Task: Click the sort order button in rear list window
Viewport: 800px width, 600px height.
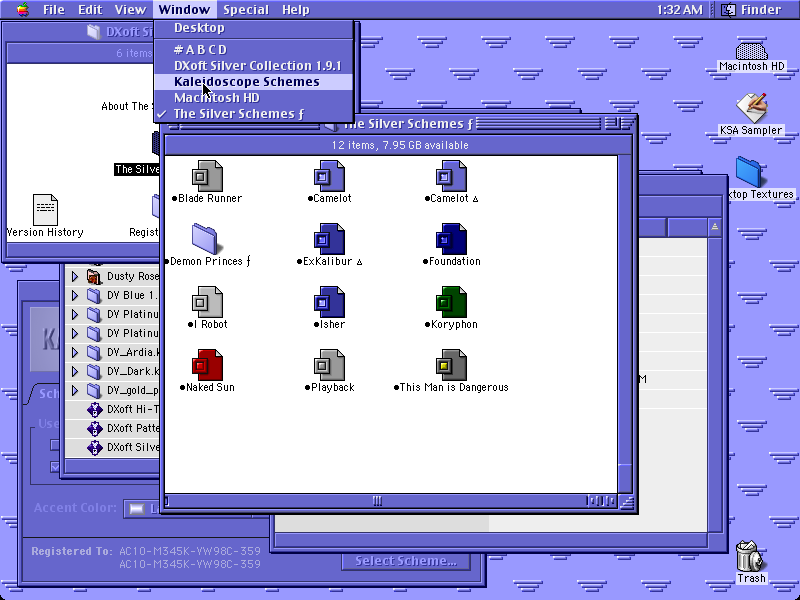Action: tap(714, 227)
